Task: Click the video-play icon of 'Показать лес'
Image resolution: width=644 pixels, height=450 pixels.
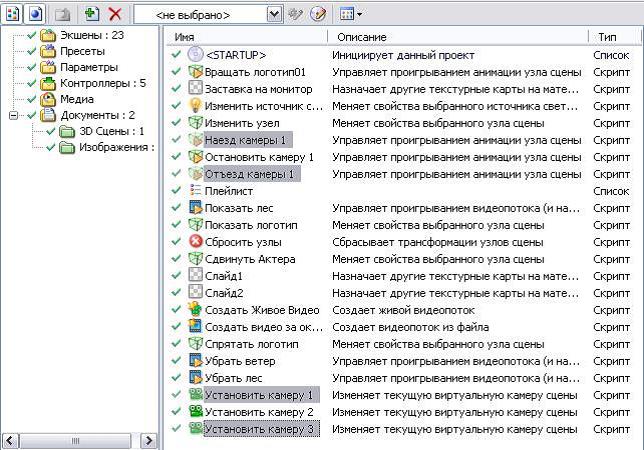Action: tap(196, 207)
